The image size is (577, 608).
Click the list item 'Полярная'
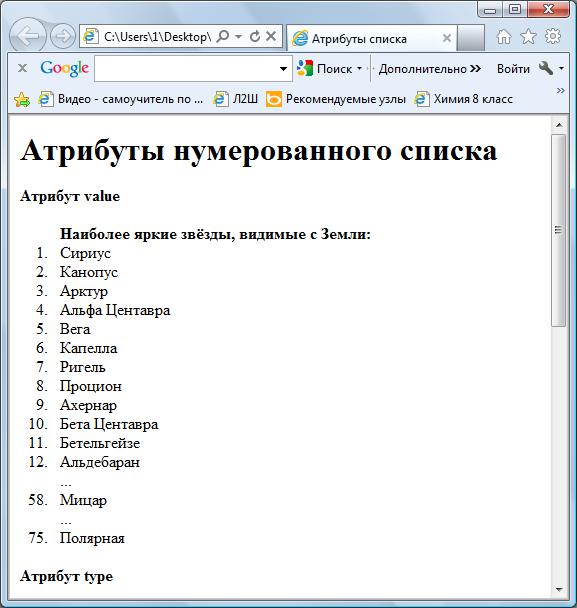(x=92, y=538)
